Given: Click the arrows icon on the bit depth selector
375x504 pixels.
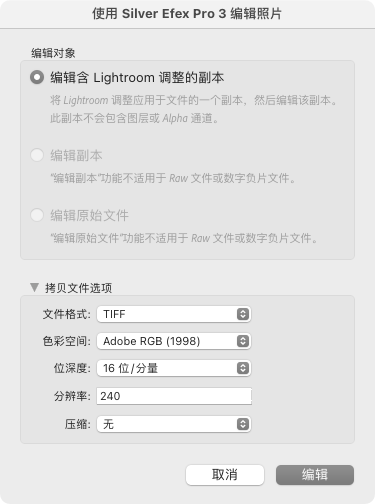Looking at the screenshot, I should pos(243,368).
